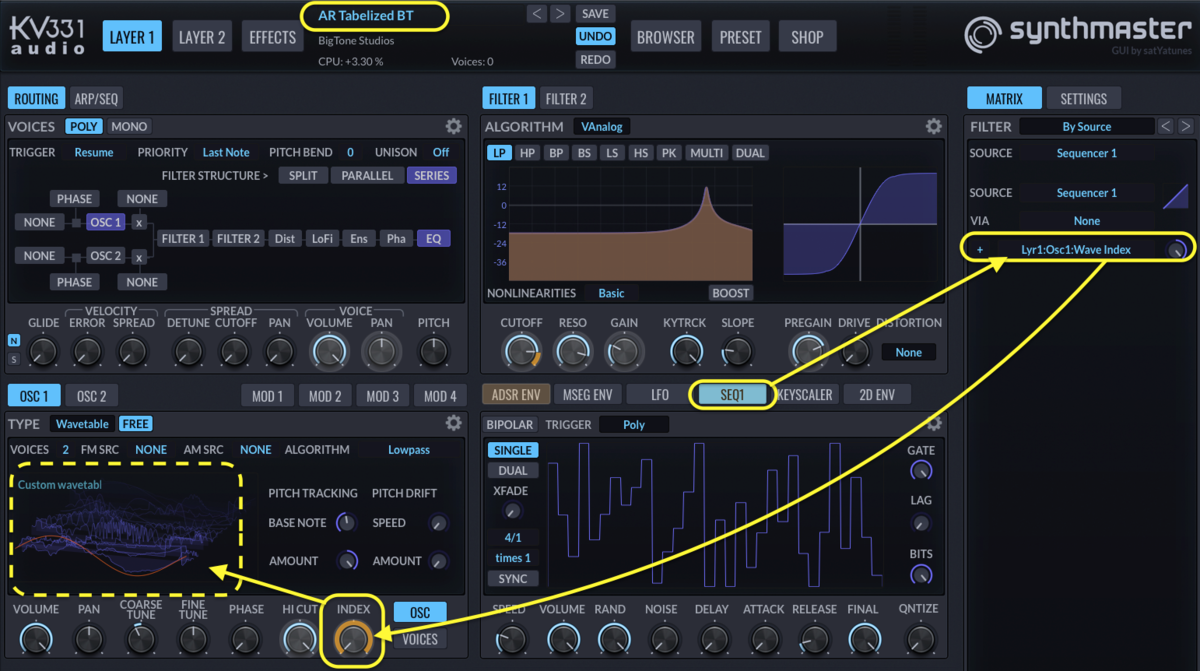Screen dimensions: 1200x671
Task: Click the oscillator Volume knob
Action: [x=35, y=639]
